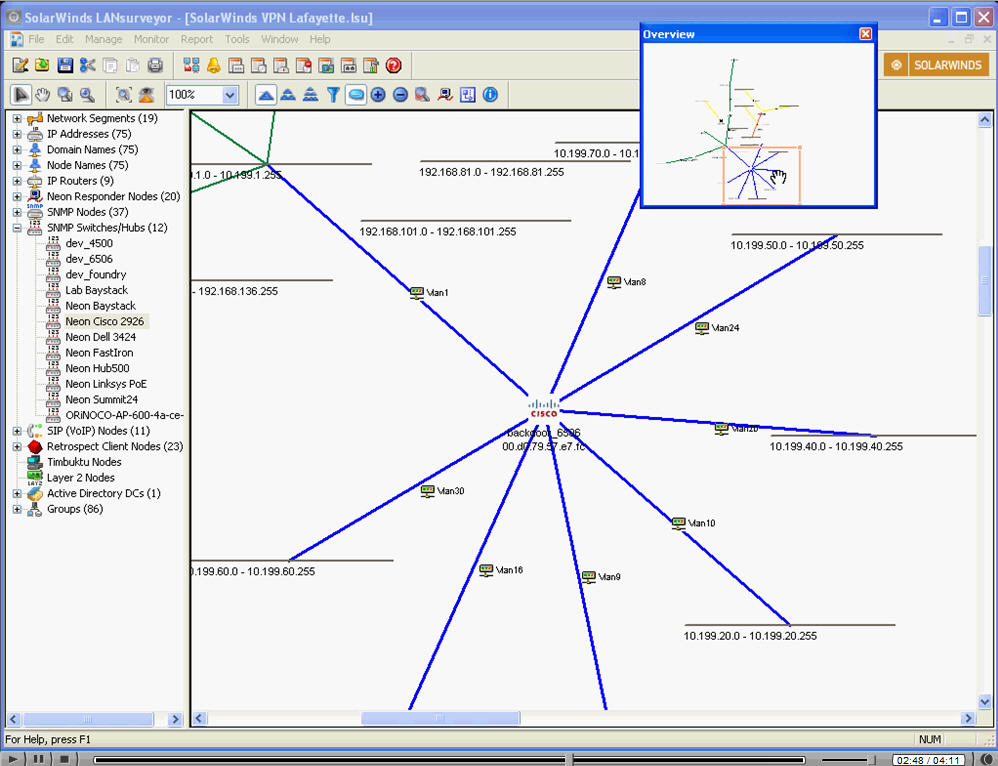Image resolution: width=998 pixels, height=766 pixels.
Task: Click the 10.199.20.0 - 10.199.20.255 segment label
Action: click(750, 636)
